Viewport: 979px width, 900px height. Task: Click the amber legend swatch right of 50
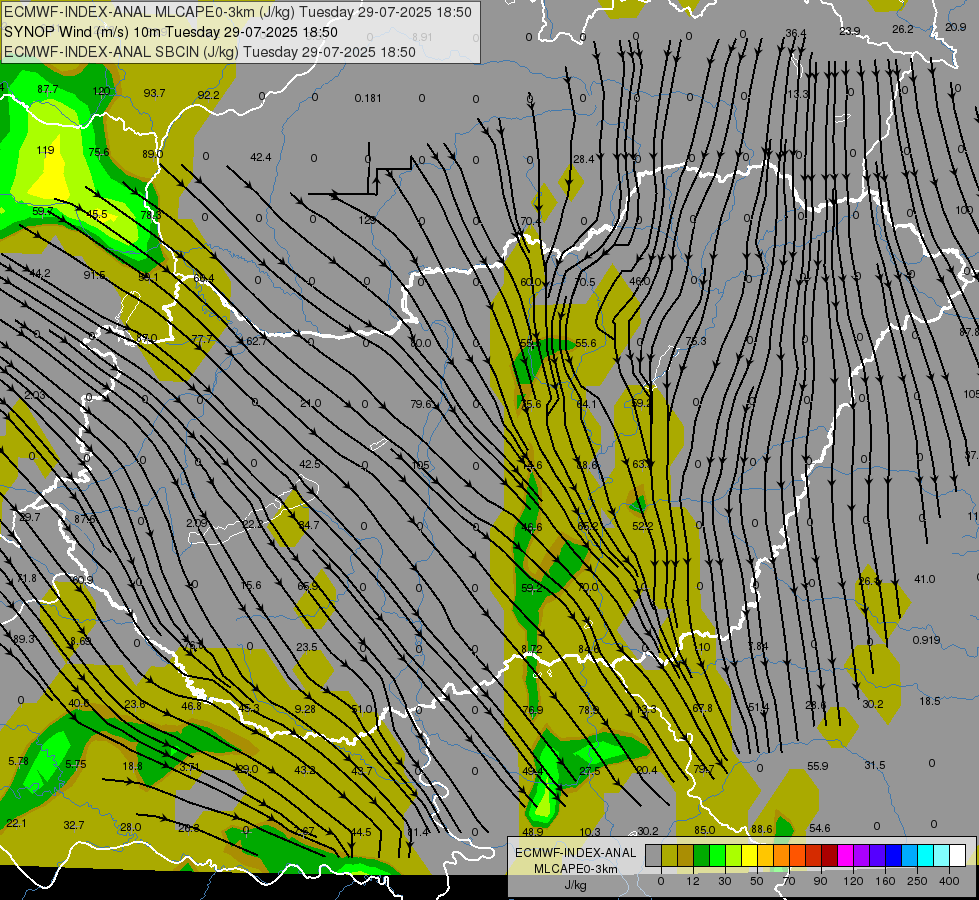click(x=765, y=855)
